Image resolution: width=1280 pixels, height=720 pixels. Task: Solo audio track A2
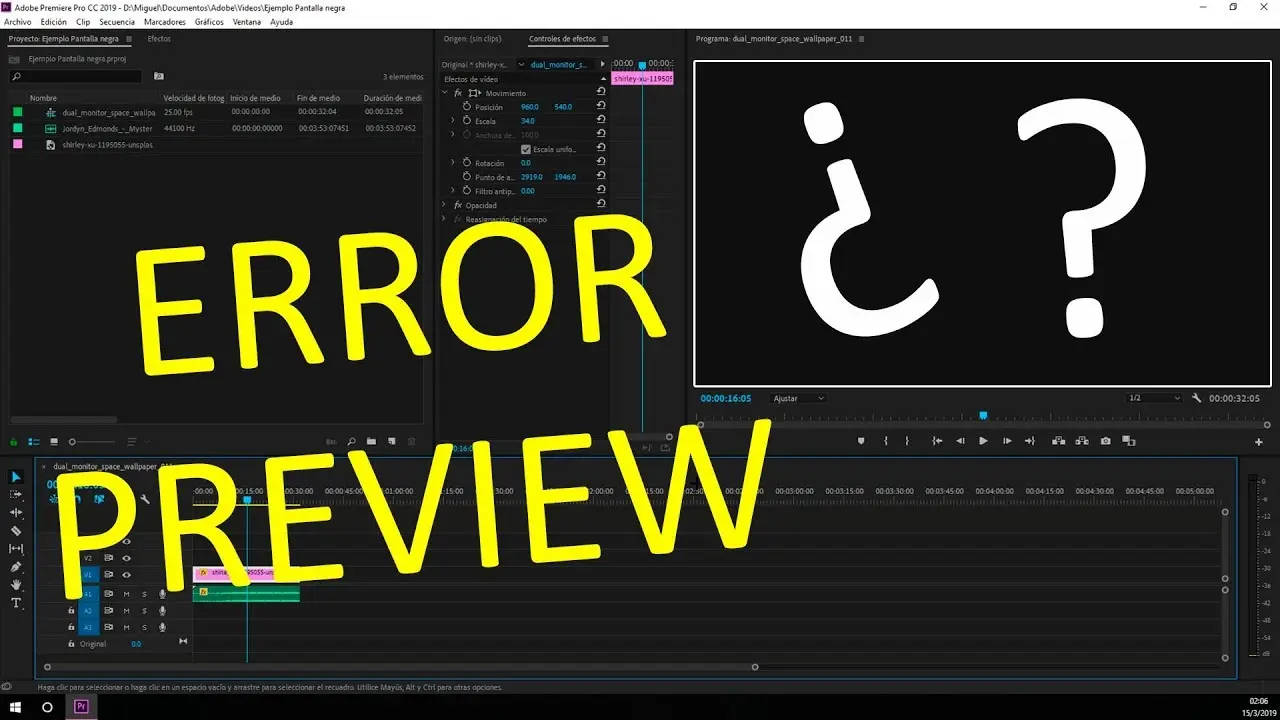[144, 610]
